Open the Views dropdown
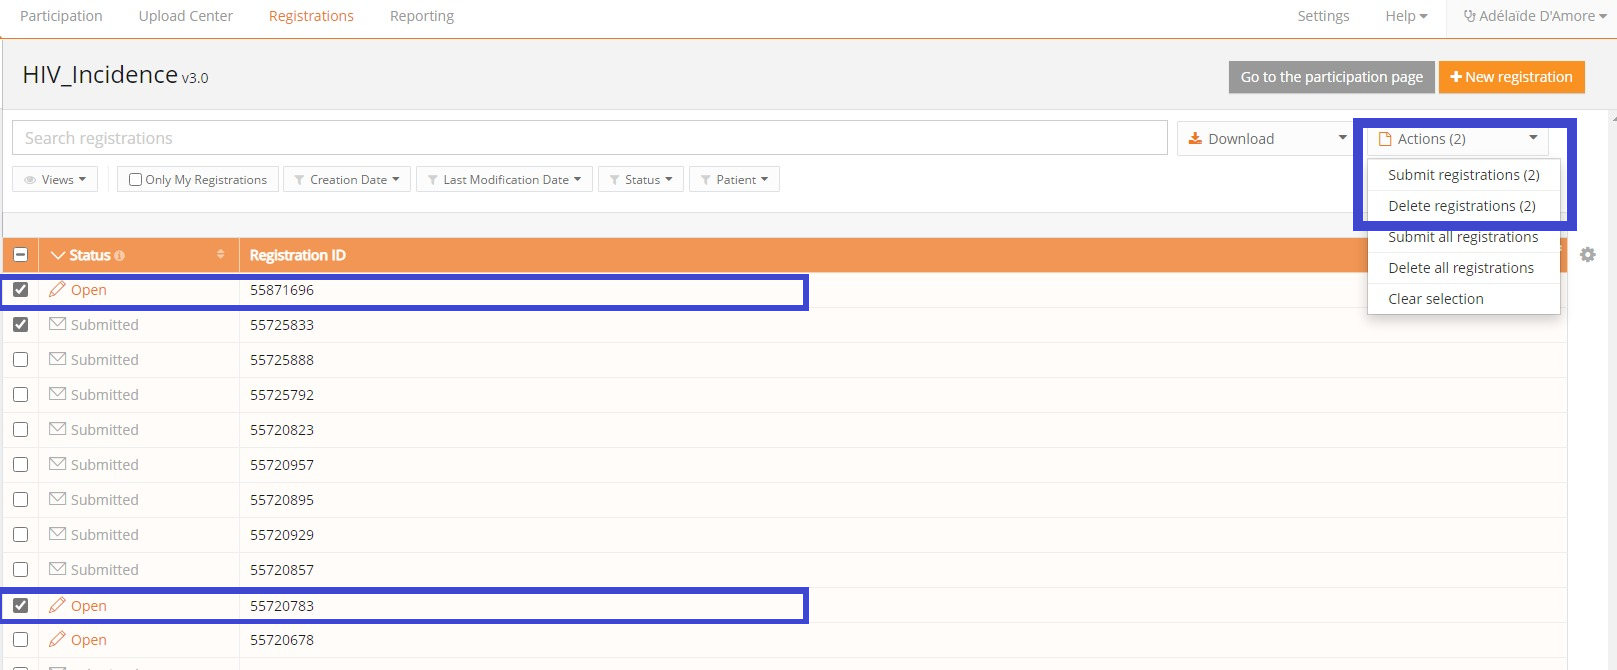The width and height of the screenshot is (1617, 670). (55, 180)
